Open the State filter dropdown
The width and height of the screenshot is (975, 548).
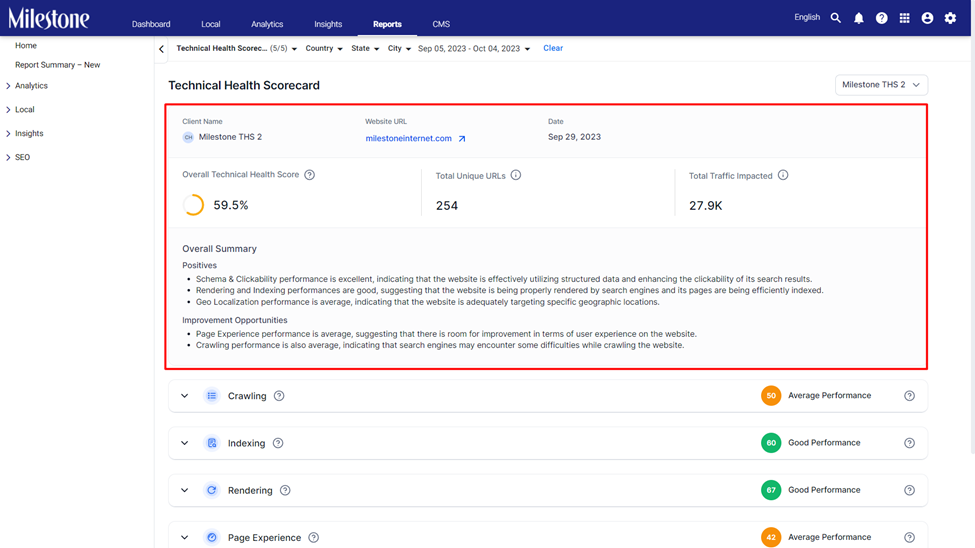[365, 49]
